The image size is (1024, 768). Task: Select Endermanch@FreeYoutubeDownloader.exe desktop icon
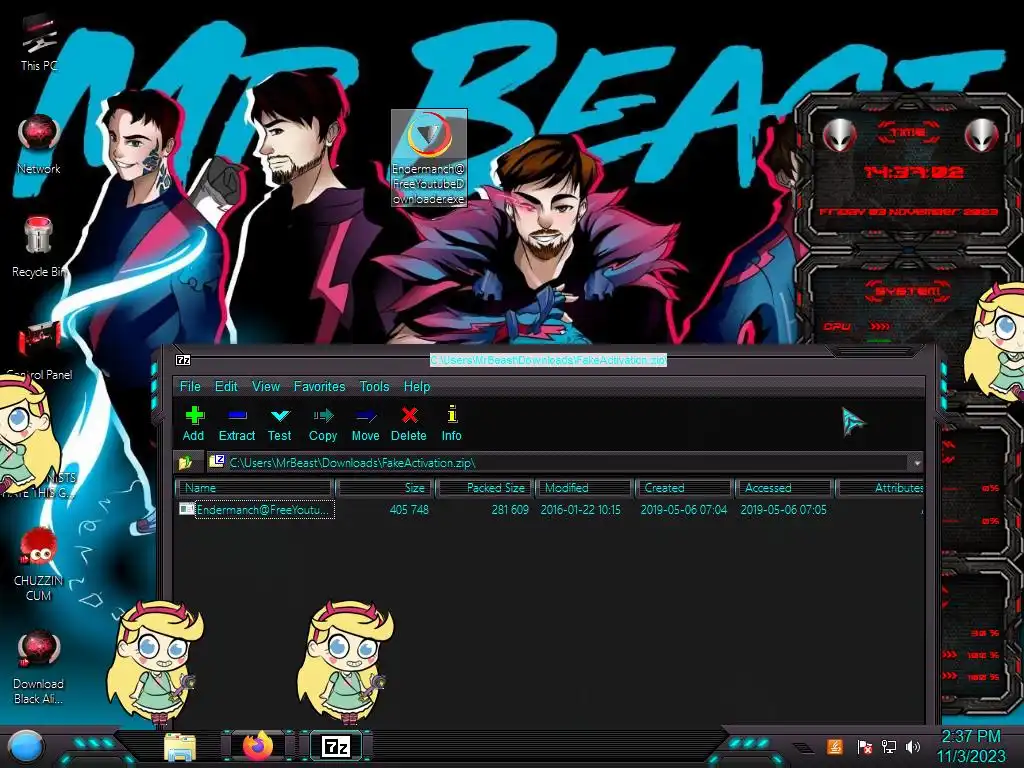[429, 157]
